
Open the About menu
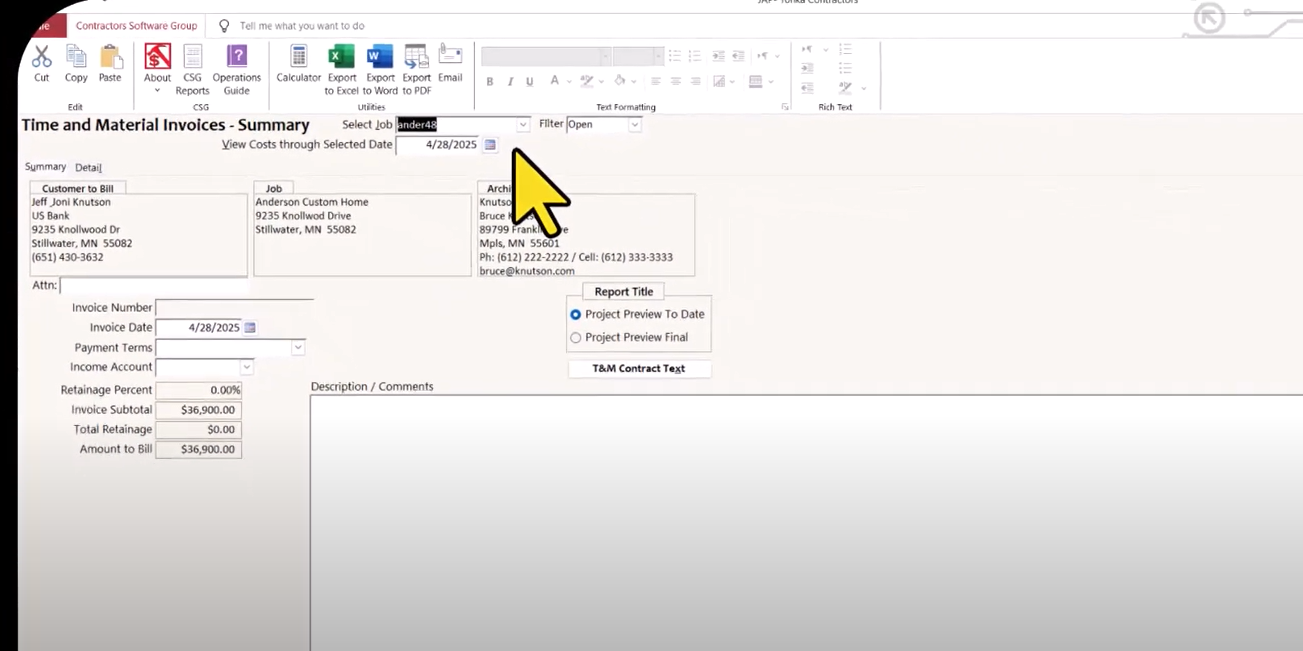click(157, 66)
